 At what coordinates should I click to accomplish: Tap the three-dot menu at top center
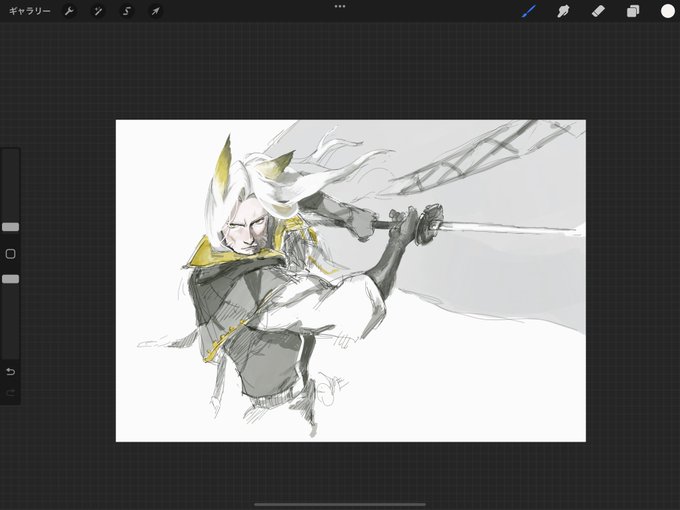tap(340, 7)
